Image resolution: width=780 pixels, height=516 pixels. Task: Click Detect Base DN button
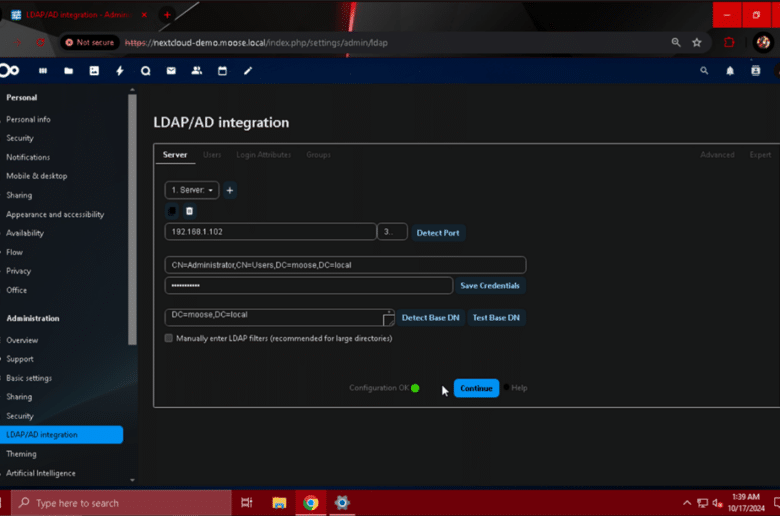(431, 317)
